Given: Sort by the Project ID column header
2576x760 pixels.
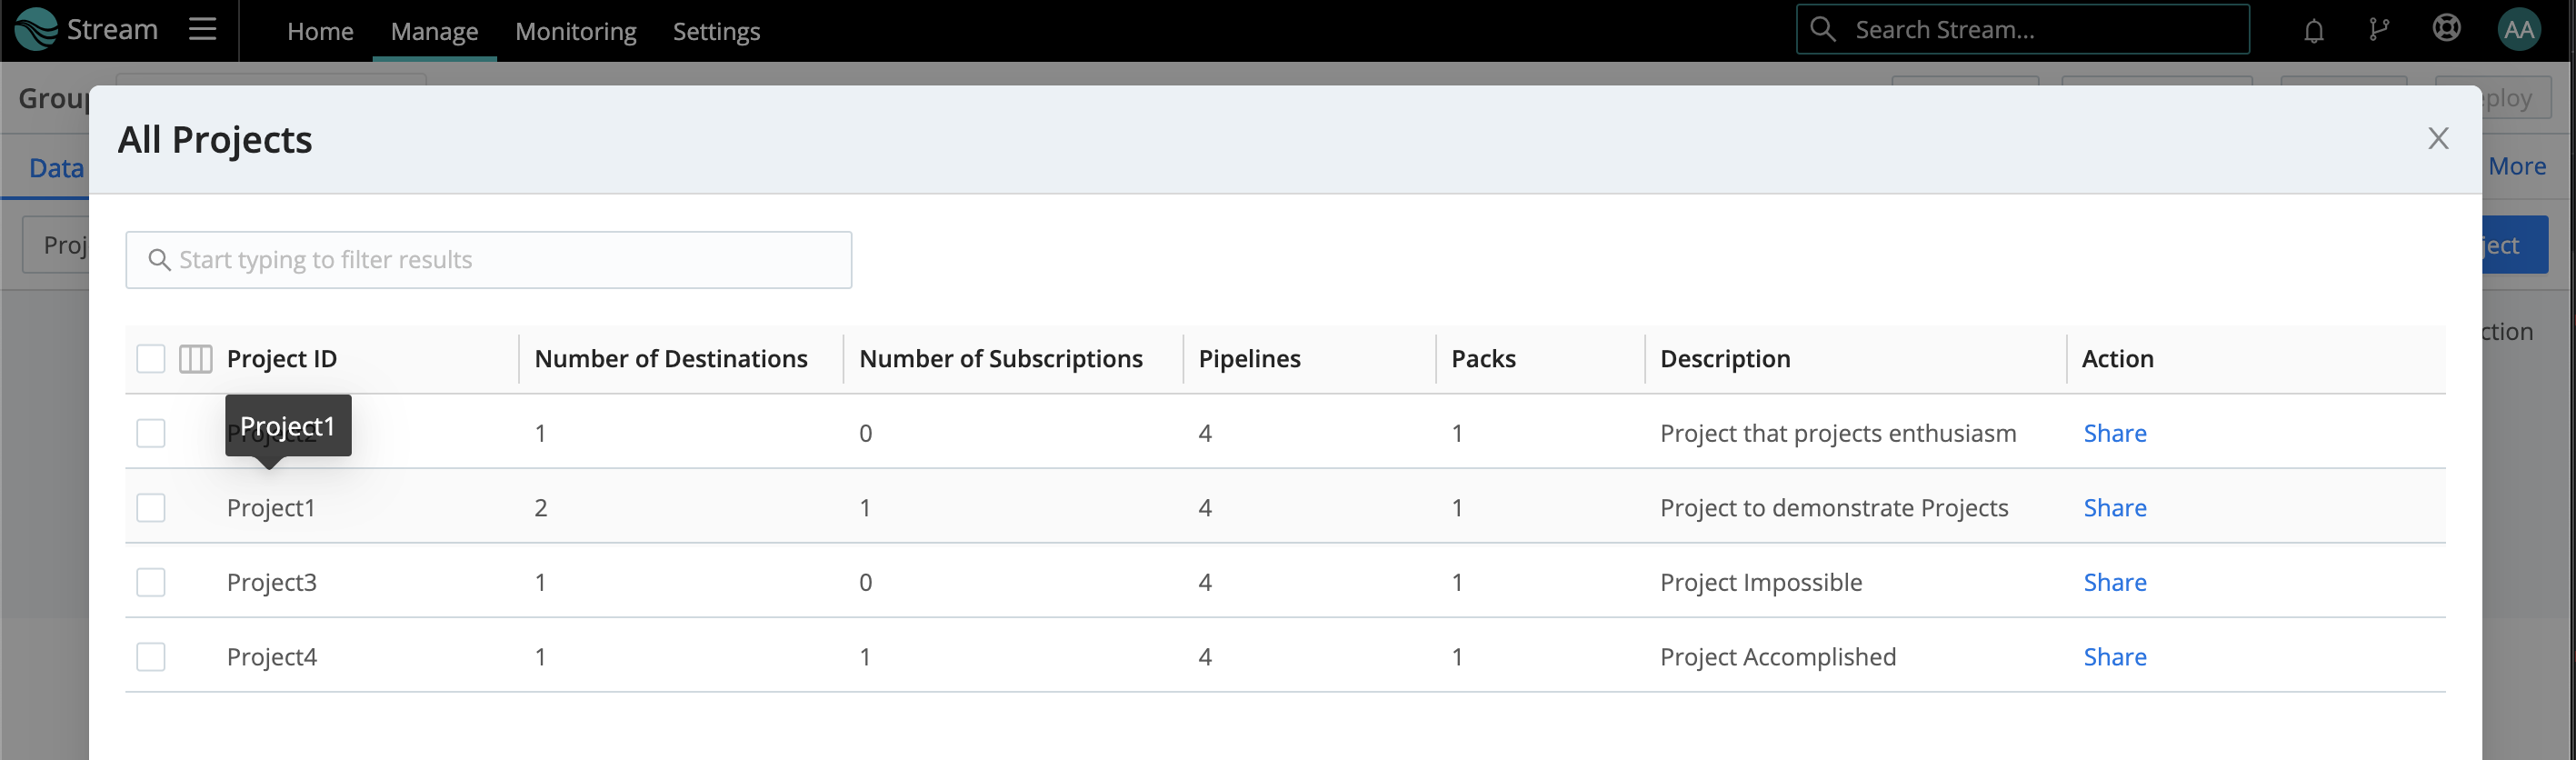Looking at the screenshot, I should [282, 359].
